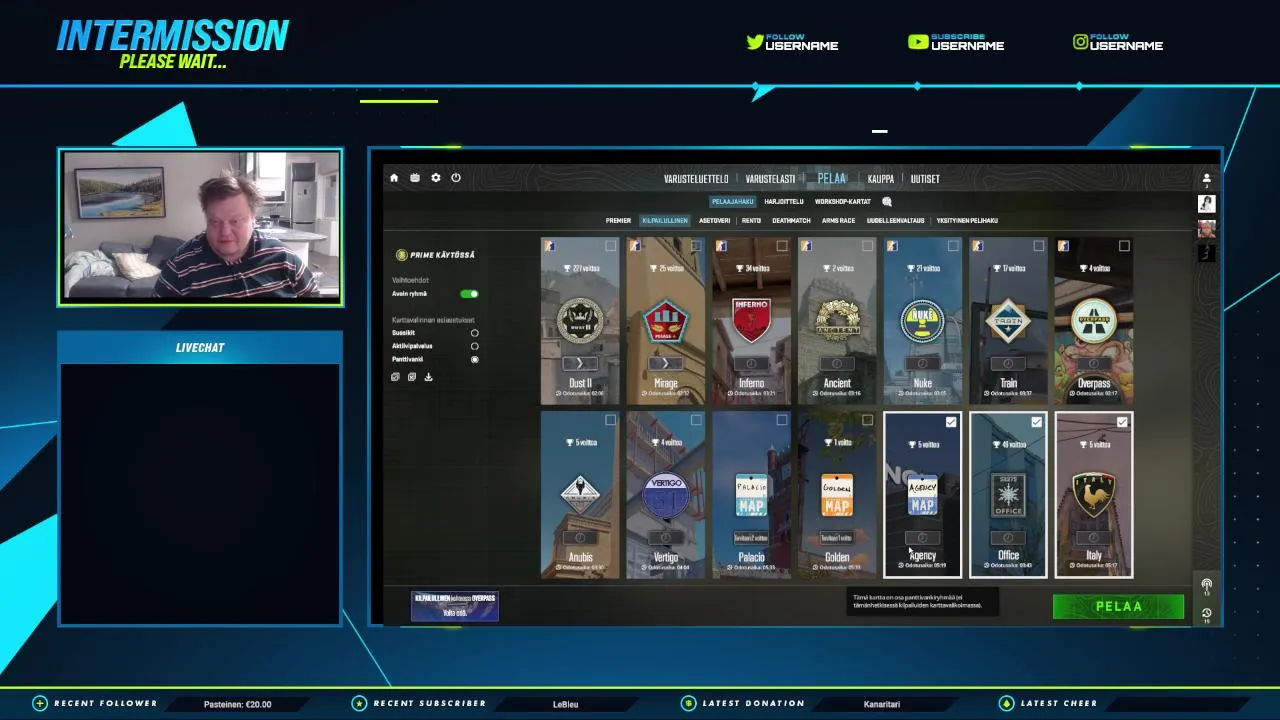Click the Prime coin badge icon
1280x720 pixels.
point(402,255)
